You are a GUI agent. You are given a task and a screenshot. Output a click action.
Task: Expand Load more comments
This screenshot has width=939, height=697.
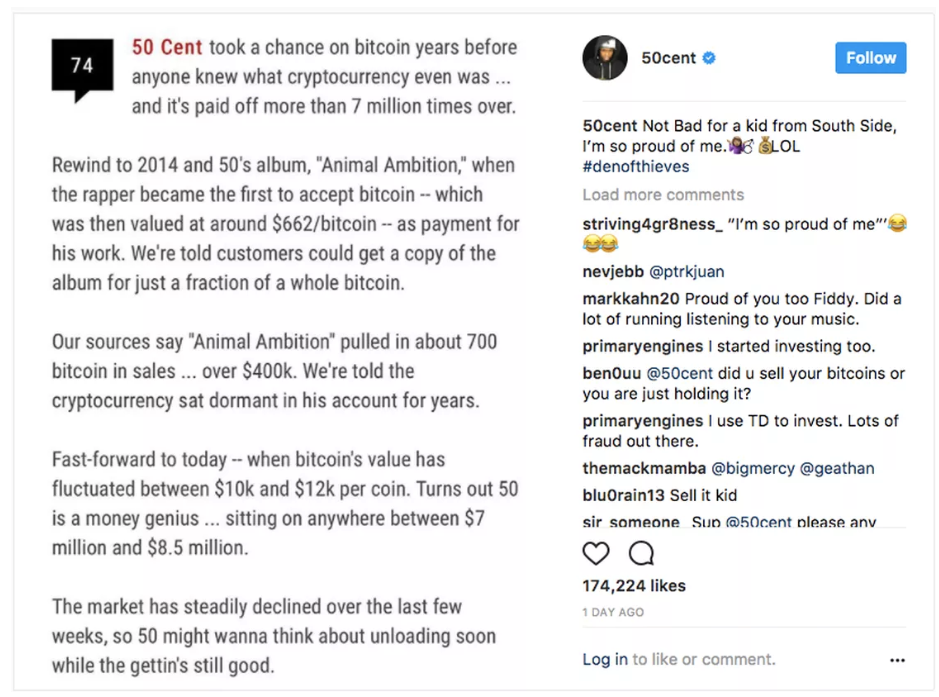(x=663, y=194)
